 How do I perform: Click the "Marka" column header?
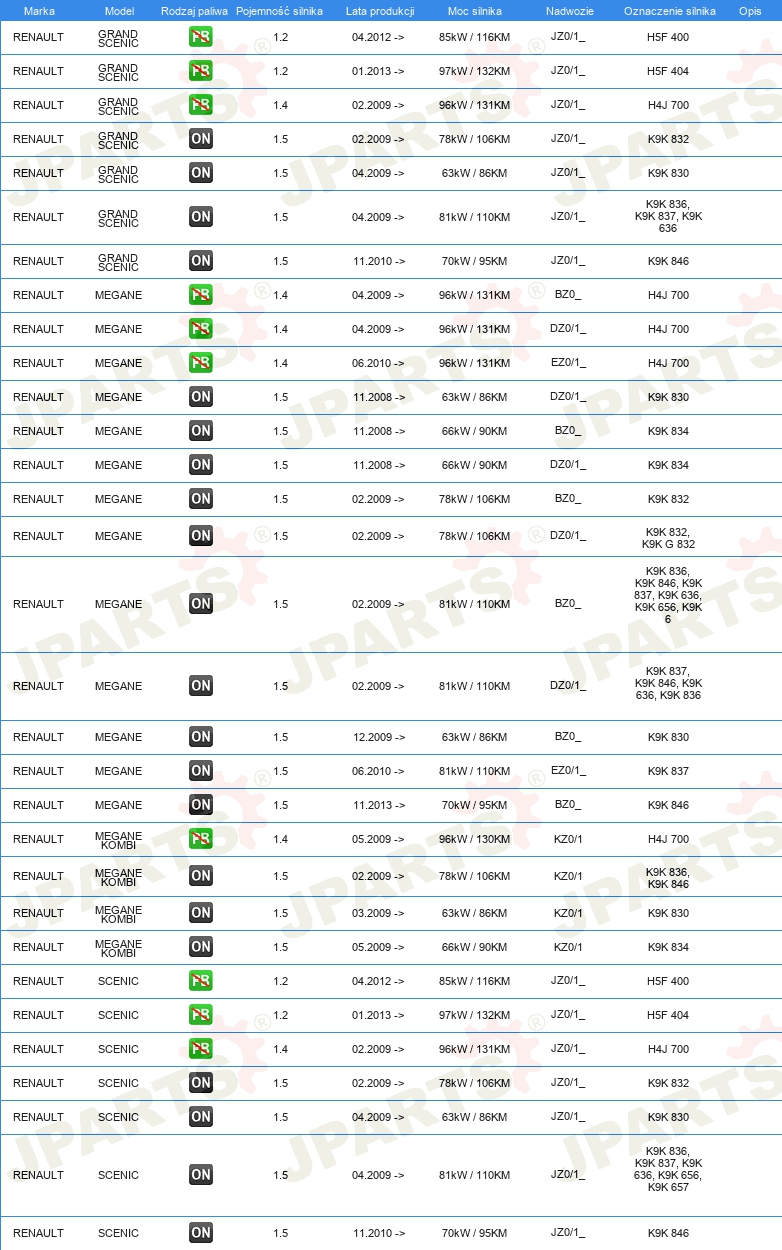39,11
